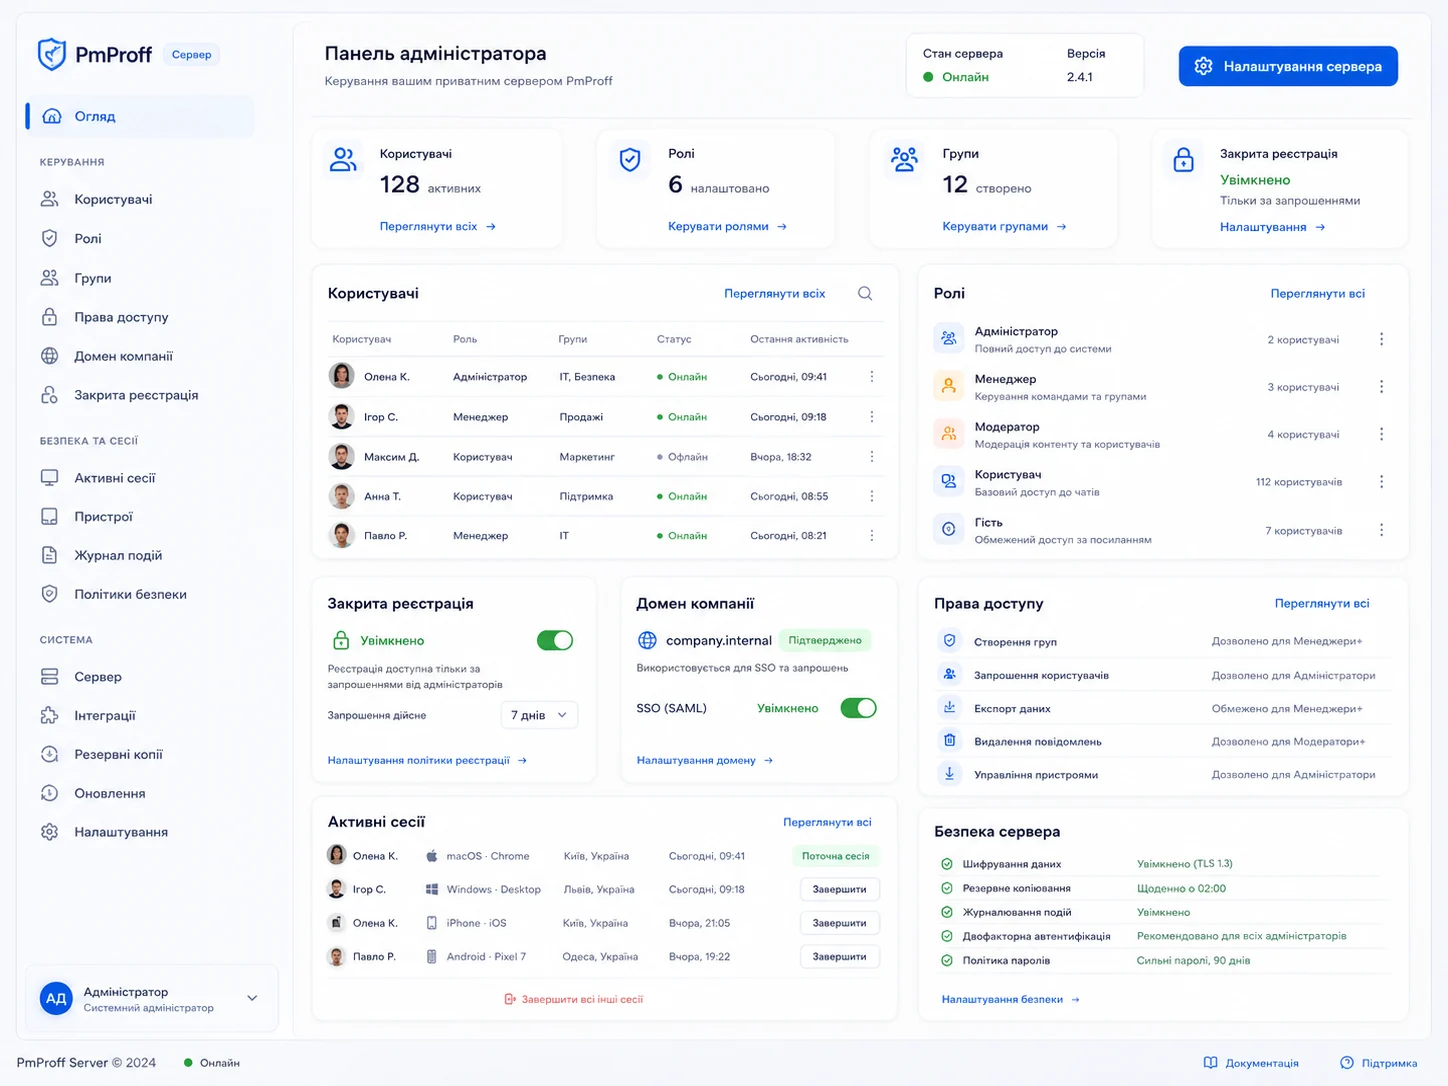Screen dimensions: 1448x1086
Task: Click the Сервер badge beside PmProff
Action: tap(191, 54)
